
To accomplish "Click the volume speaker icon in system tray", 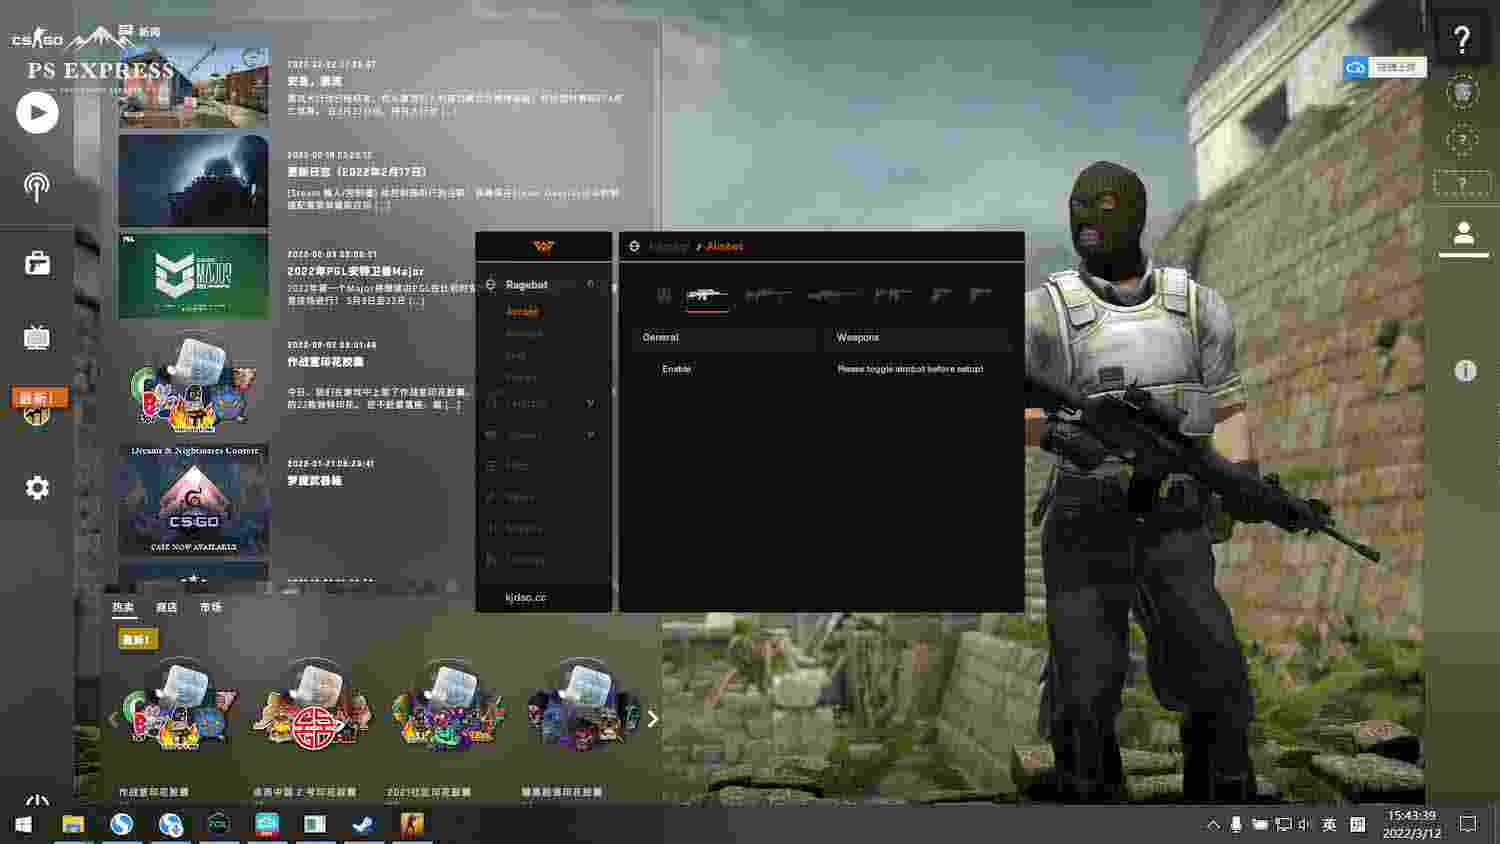I will tap(1304, 824).
